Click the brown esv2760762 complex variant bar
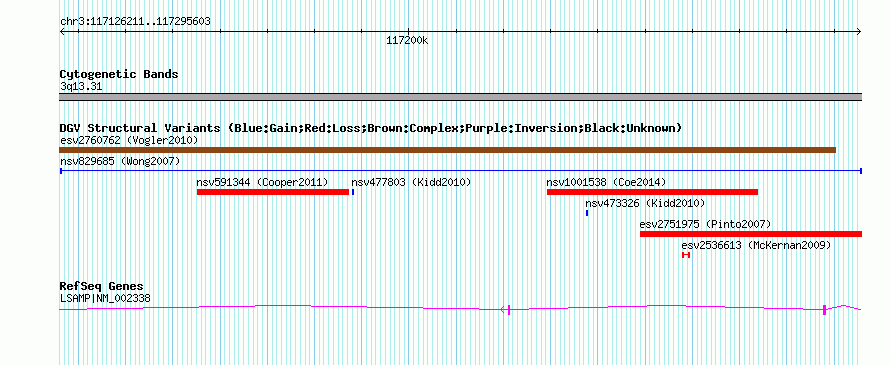The width and height of the screenshot is (890, 365). coord(447,150)
